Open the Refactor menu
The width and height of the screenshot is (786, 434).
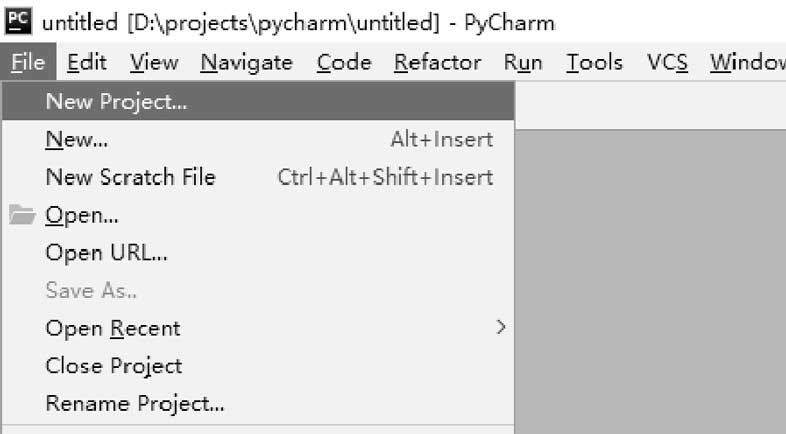438,62
